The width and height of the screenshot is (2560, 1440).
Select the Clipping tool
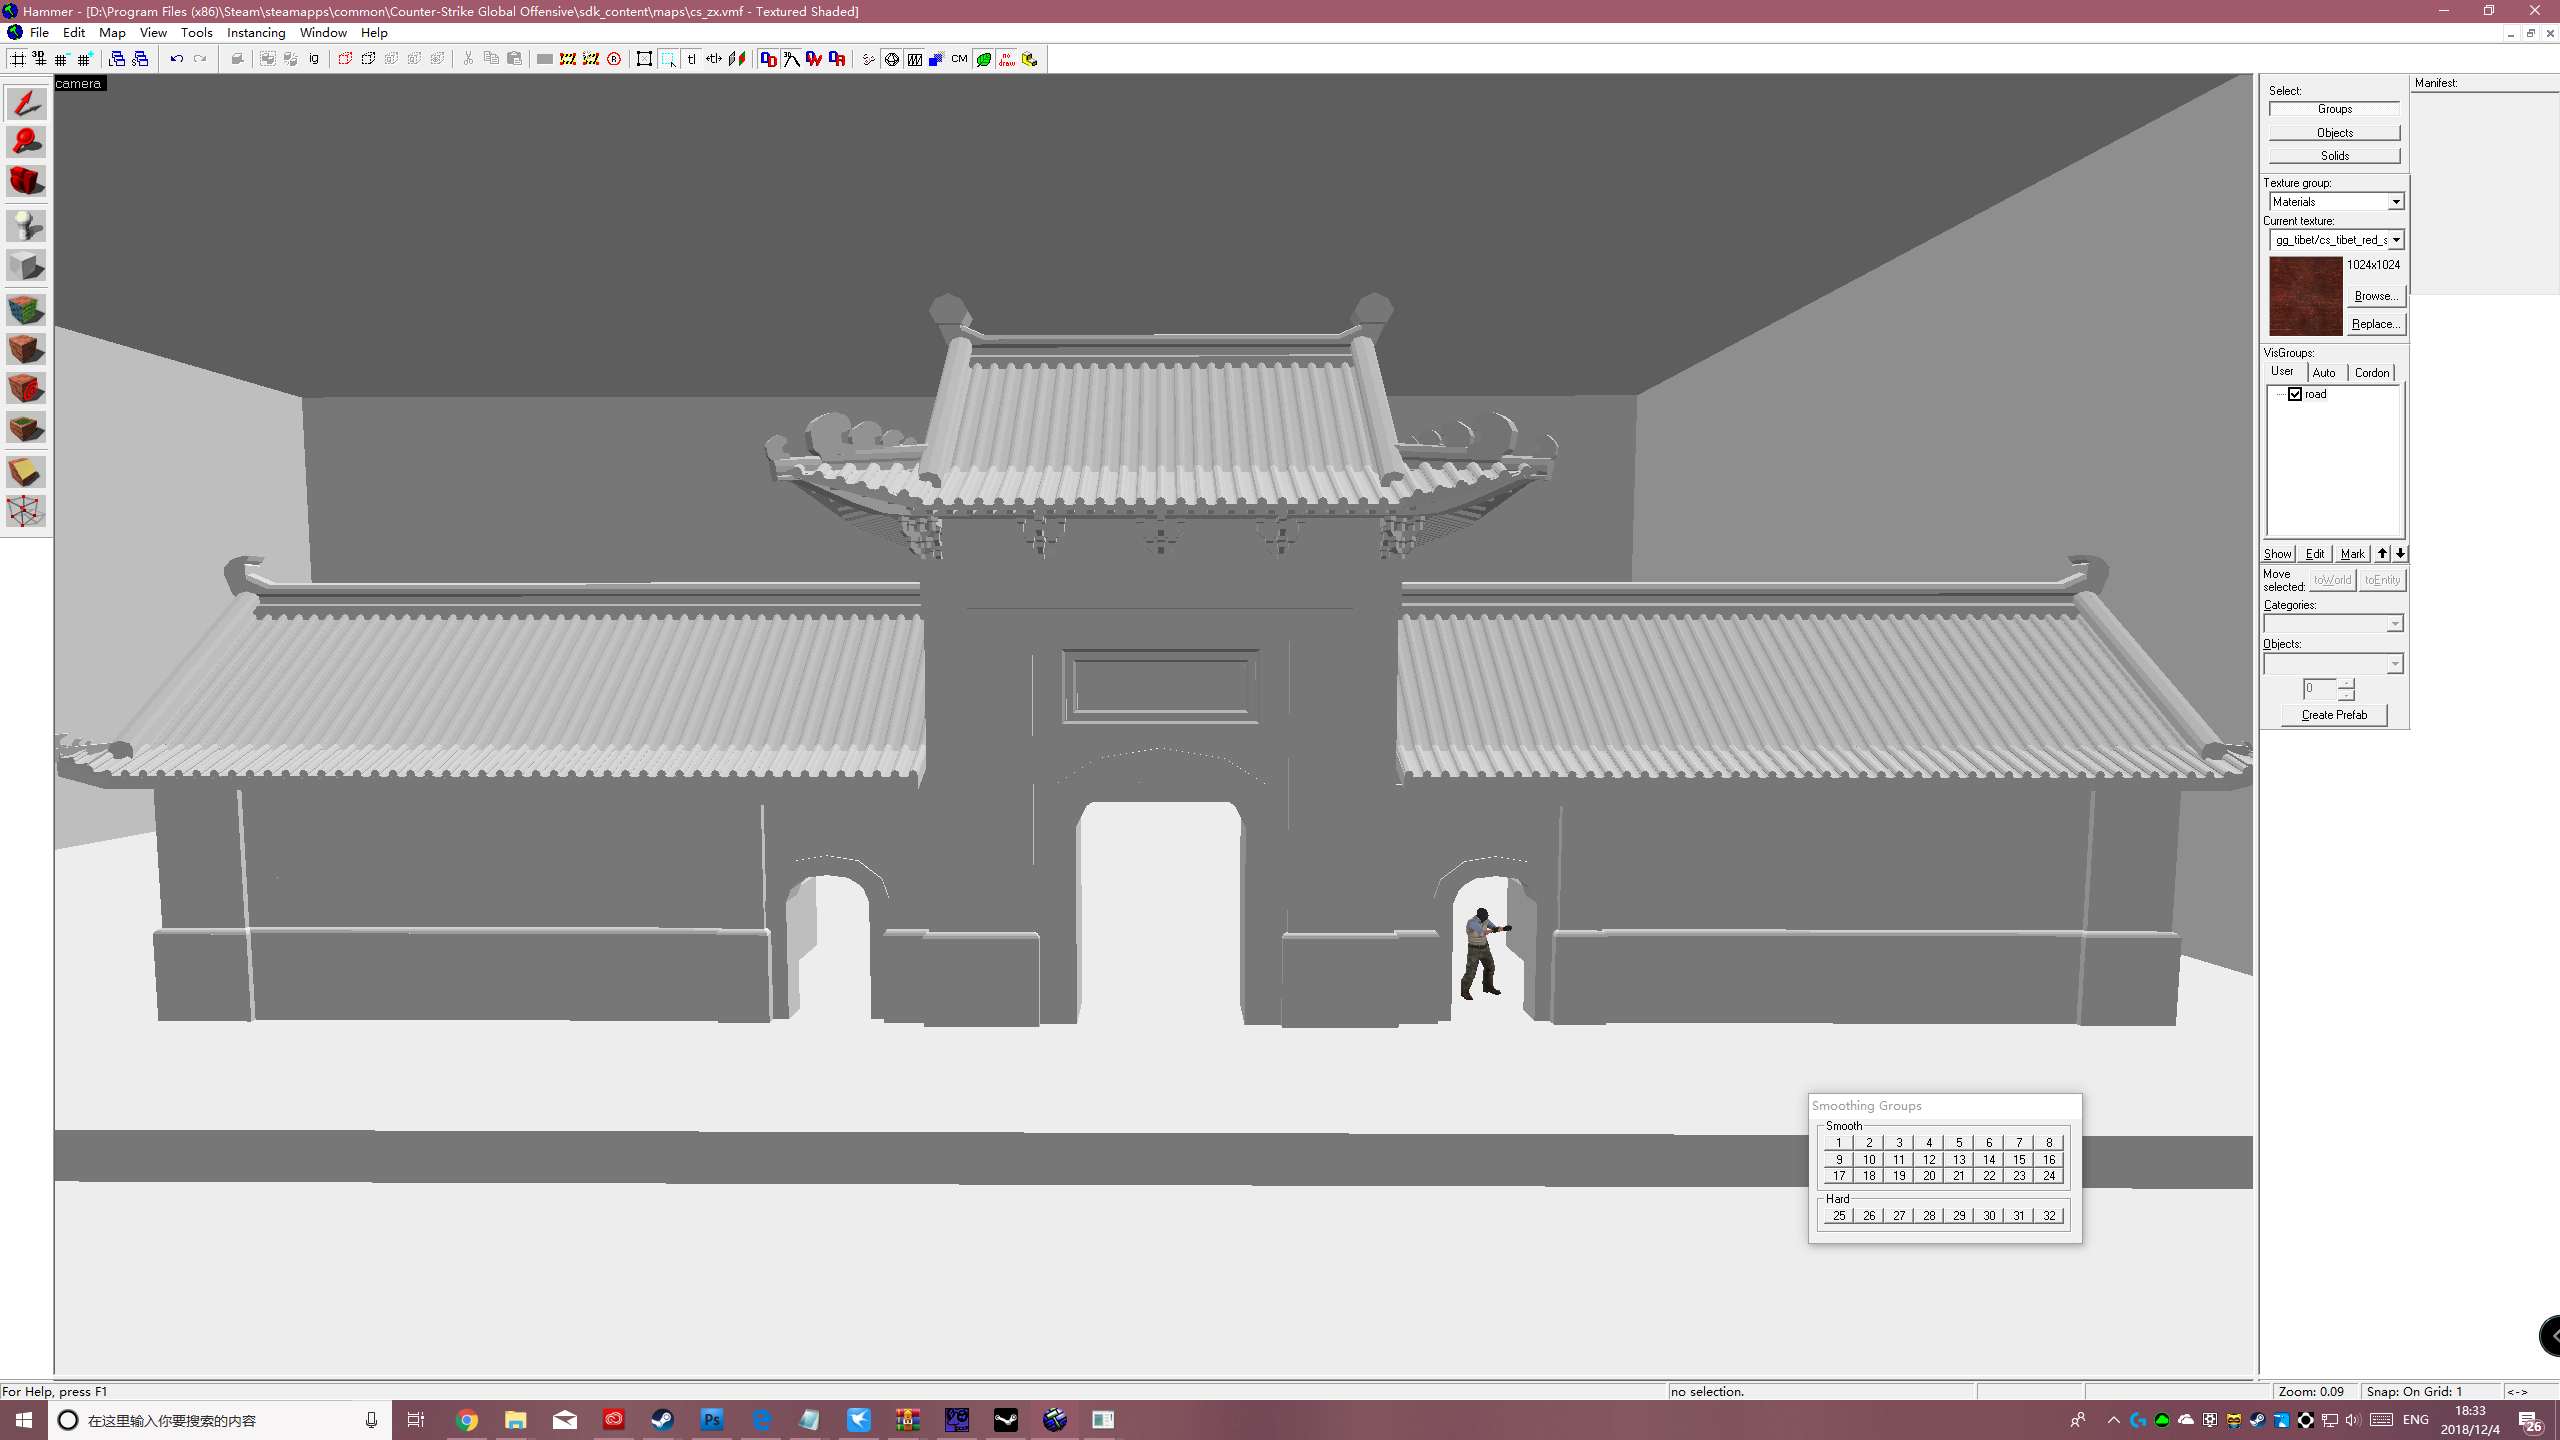click(26, 472)
